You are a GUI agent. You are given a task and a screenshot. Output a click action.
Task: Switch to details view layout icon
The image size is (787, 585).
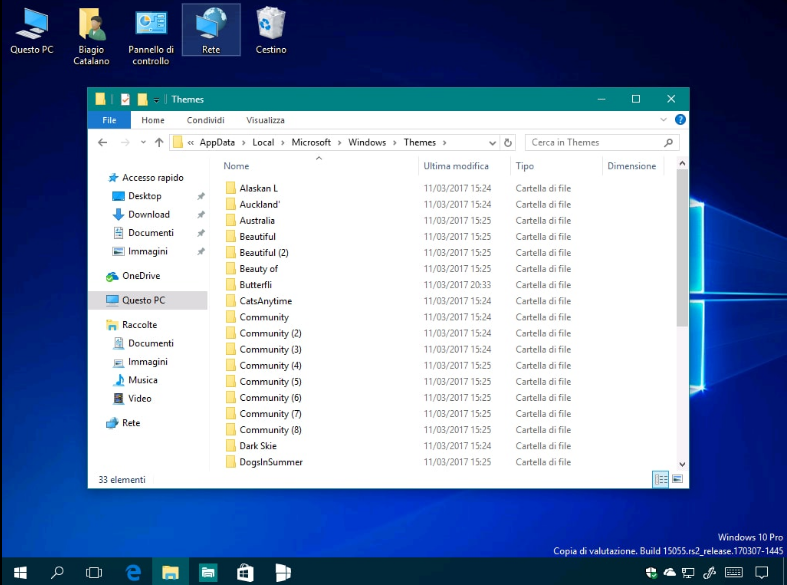click(x=661, y=479)
